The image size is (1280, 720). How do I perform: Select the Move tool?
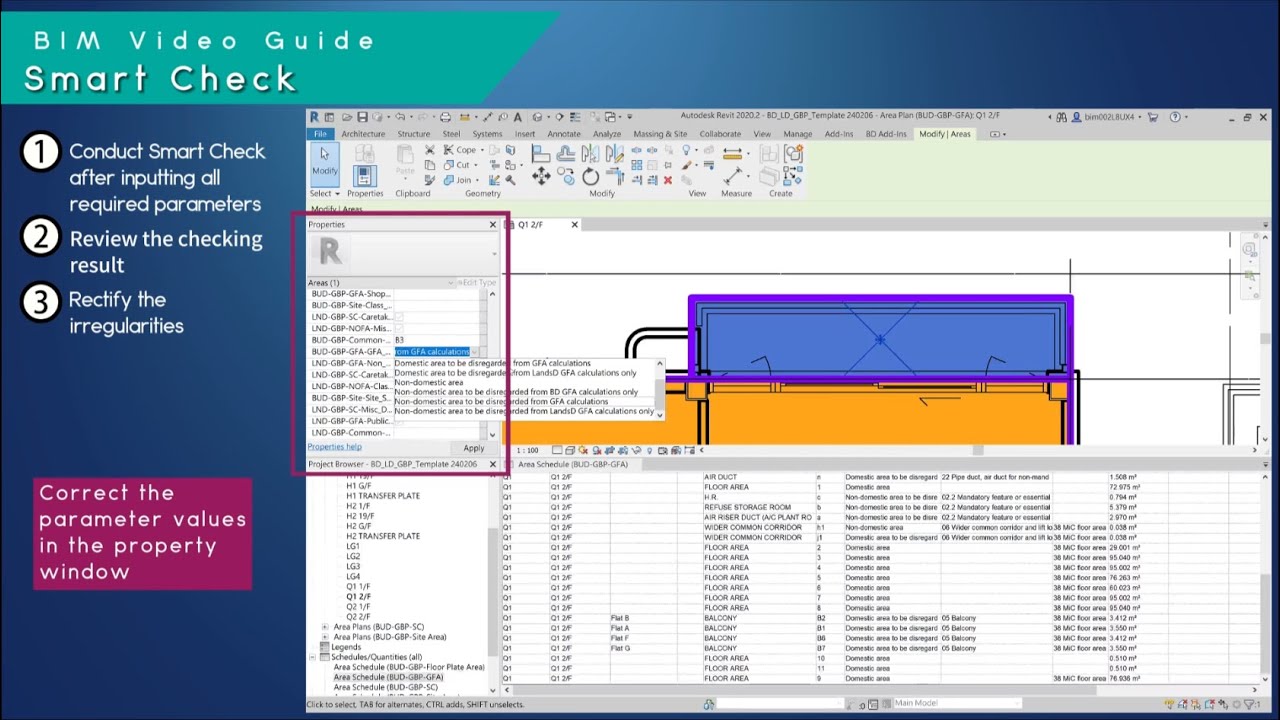click(x=541, y=176)
